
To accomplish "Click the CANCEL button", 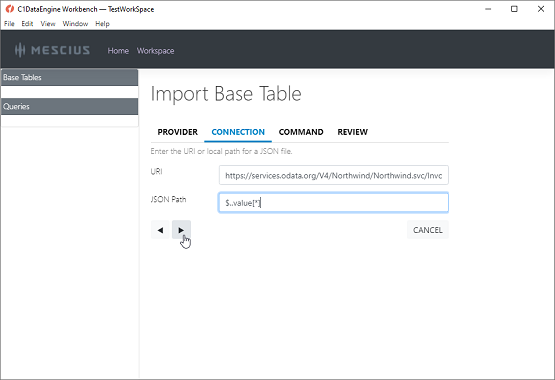I will coord(428,230).
